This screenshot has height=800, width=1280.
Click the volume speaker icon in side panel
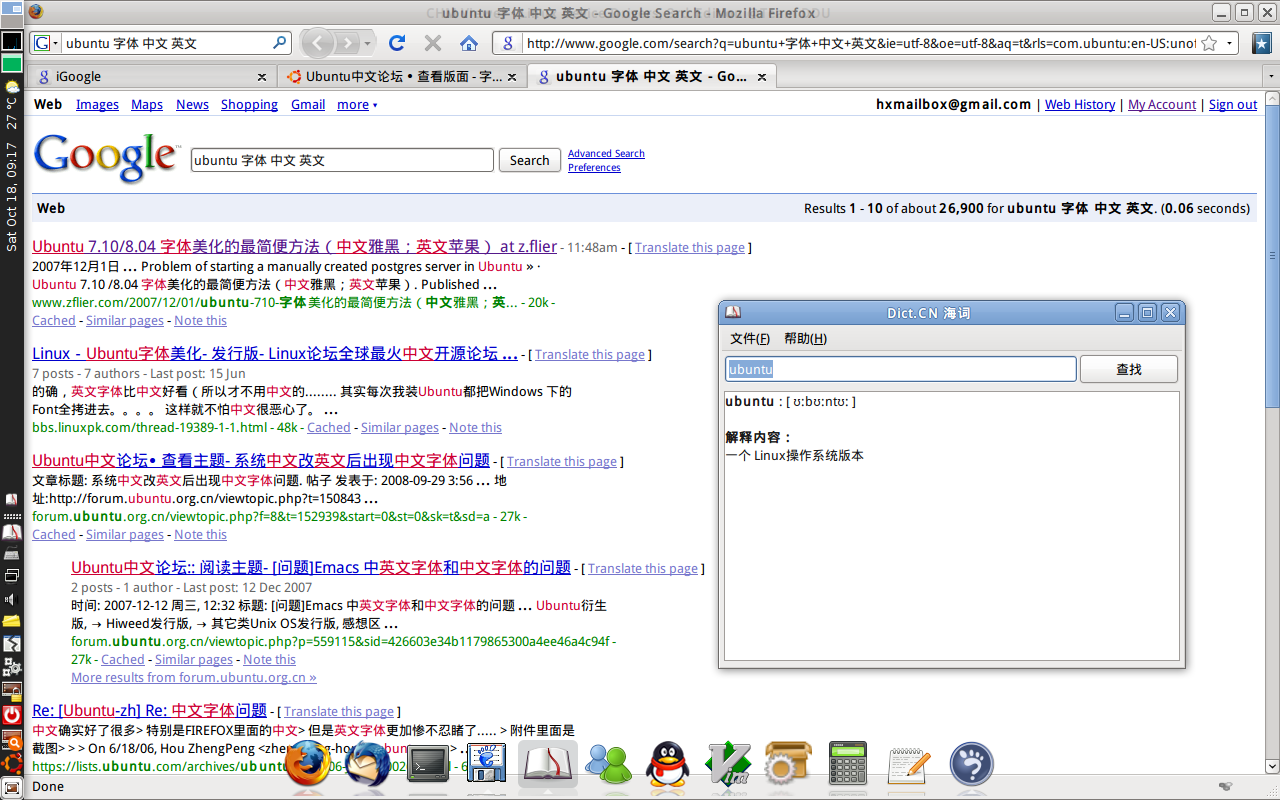pos(11,599)
